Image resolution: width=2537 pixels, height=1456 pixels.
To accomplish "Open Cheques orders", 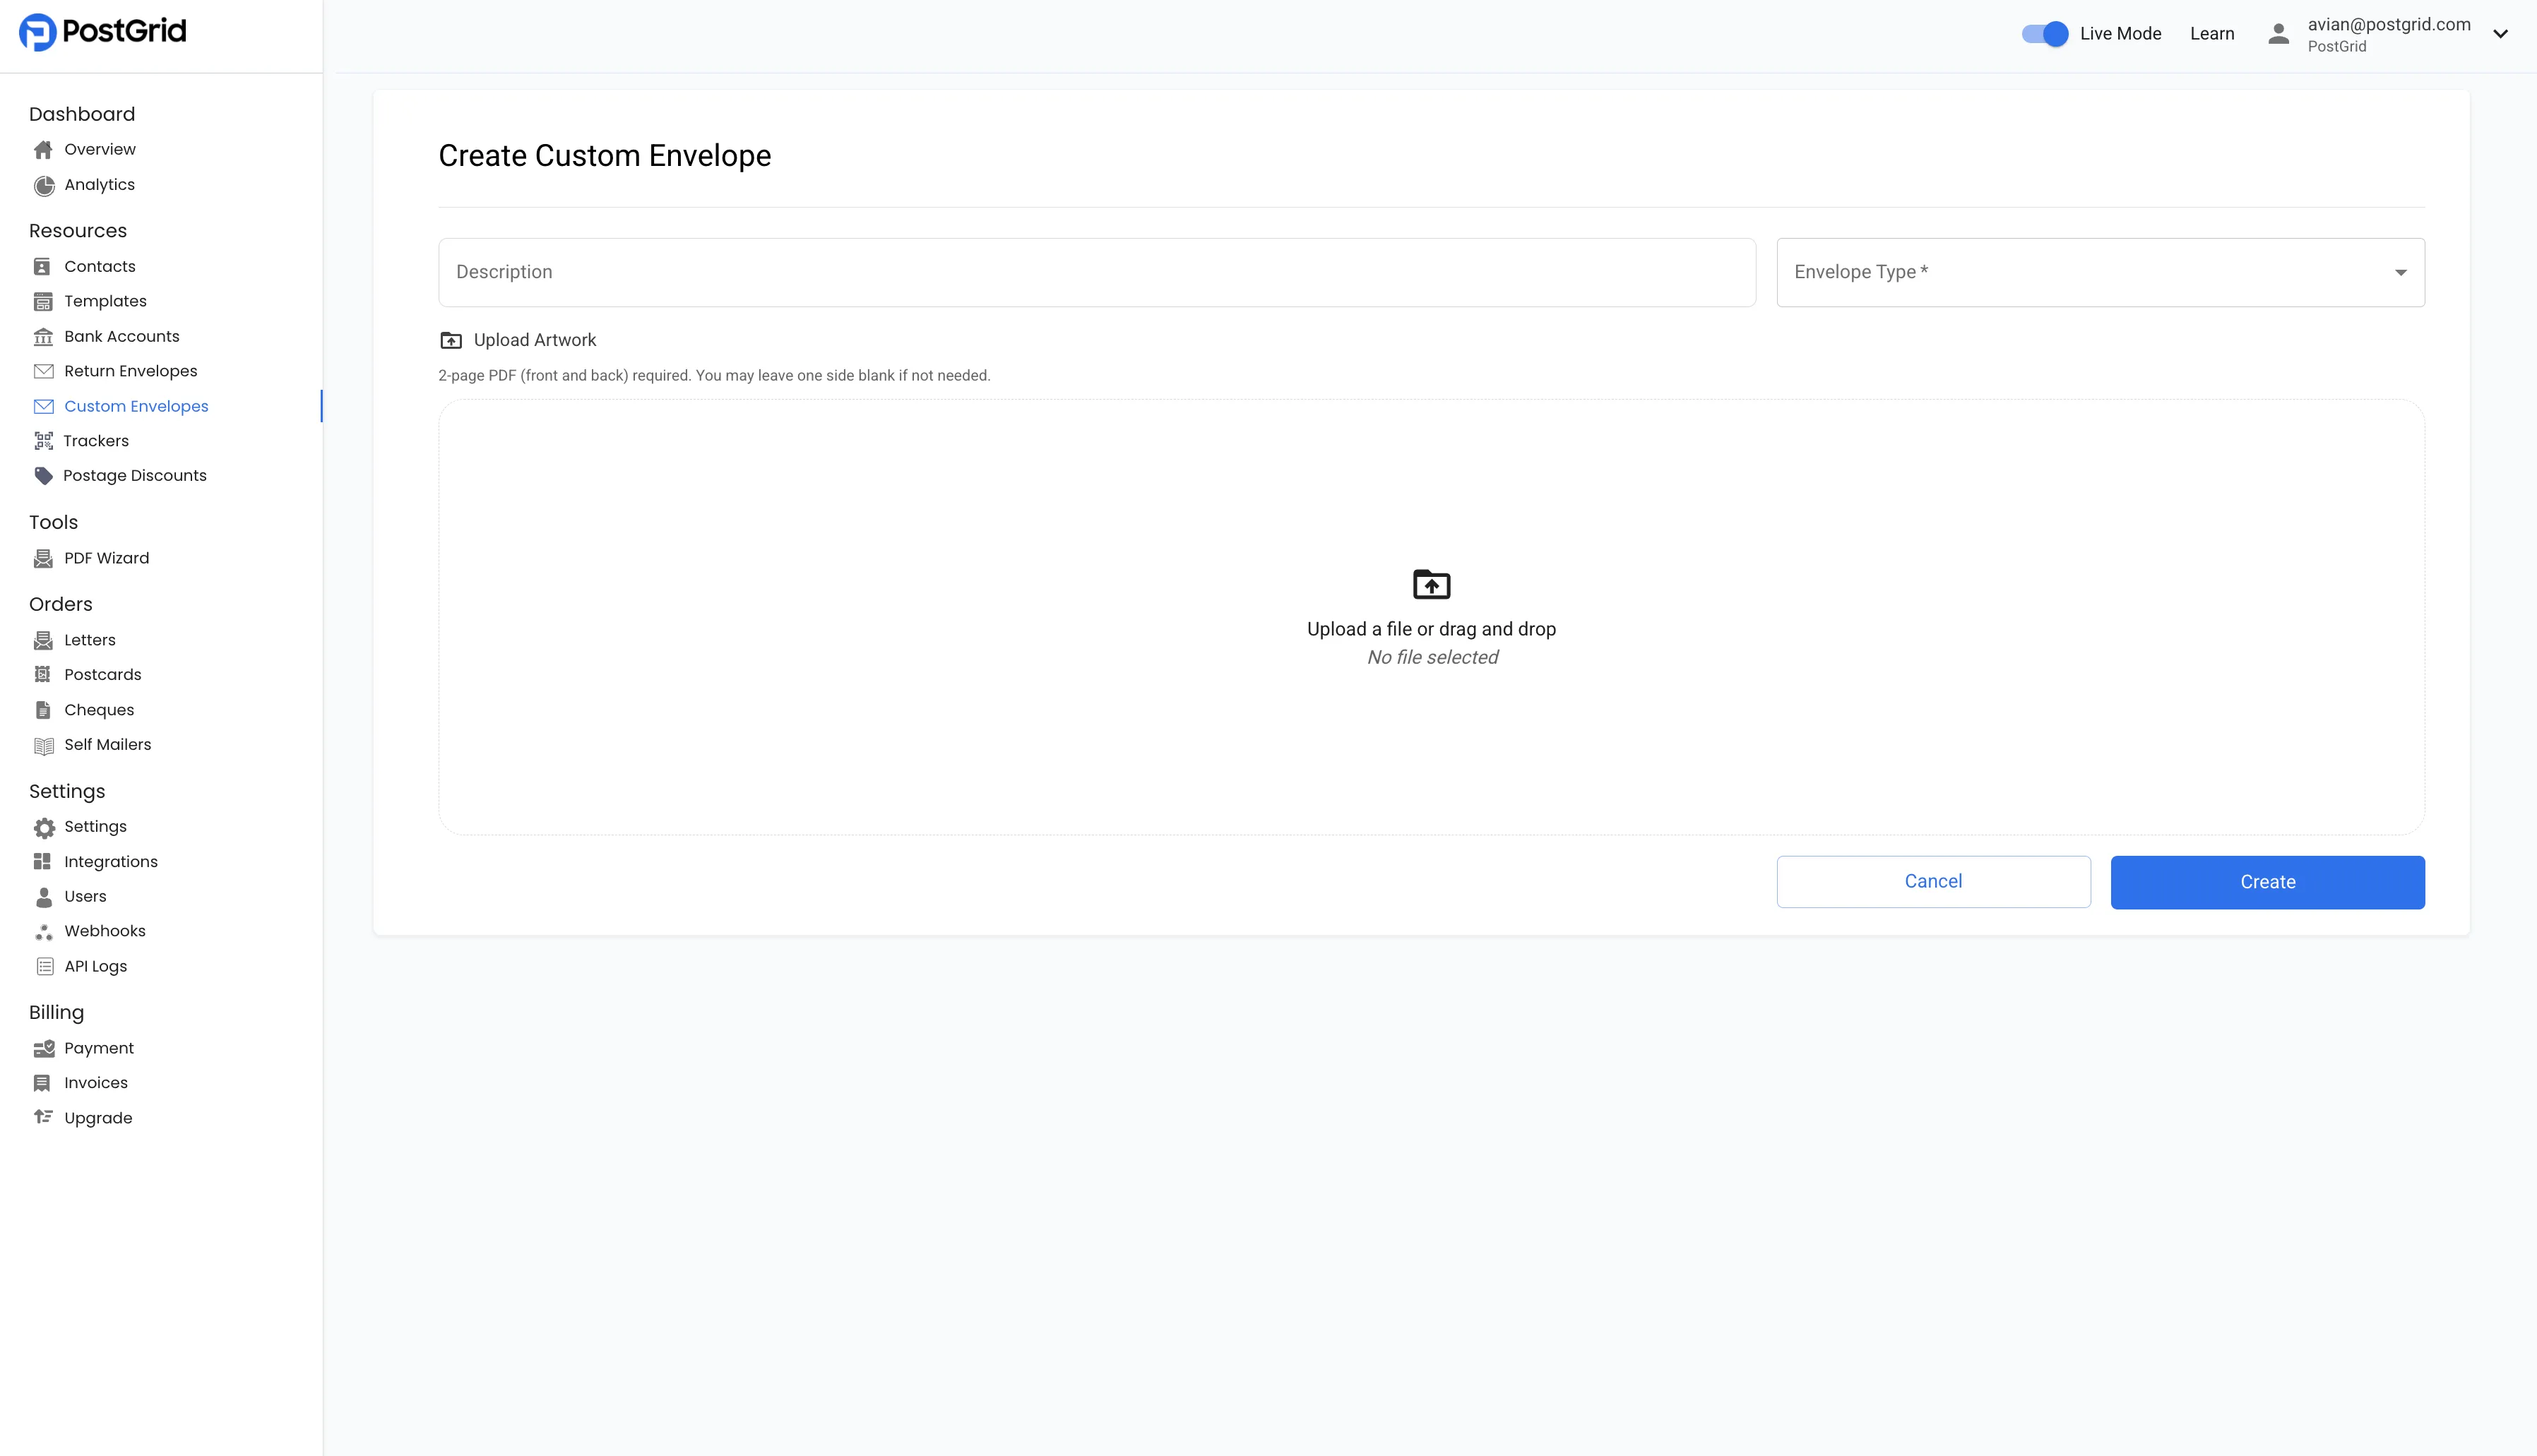I will pos(99,710).
